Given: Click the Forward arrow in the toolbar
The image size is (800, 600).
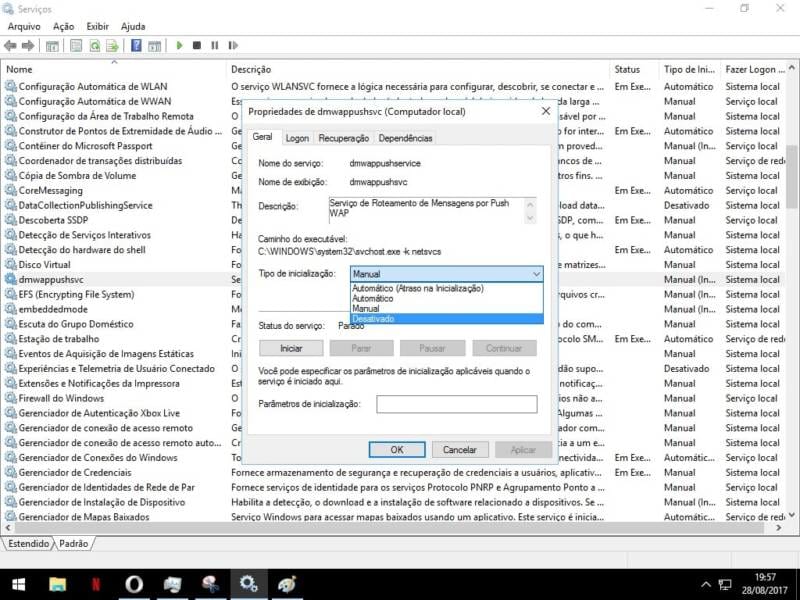Looking at the screenshot, I should point(28,46).
